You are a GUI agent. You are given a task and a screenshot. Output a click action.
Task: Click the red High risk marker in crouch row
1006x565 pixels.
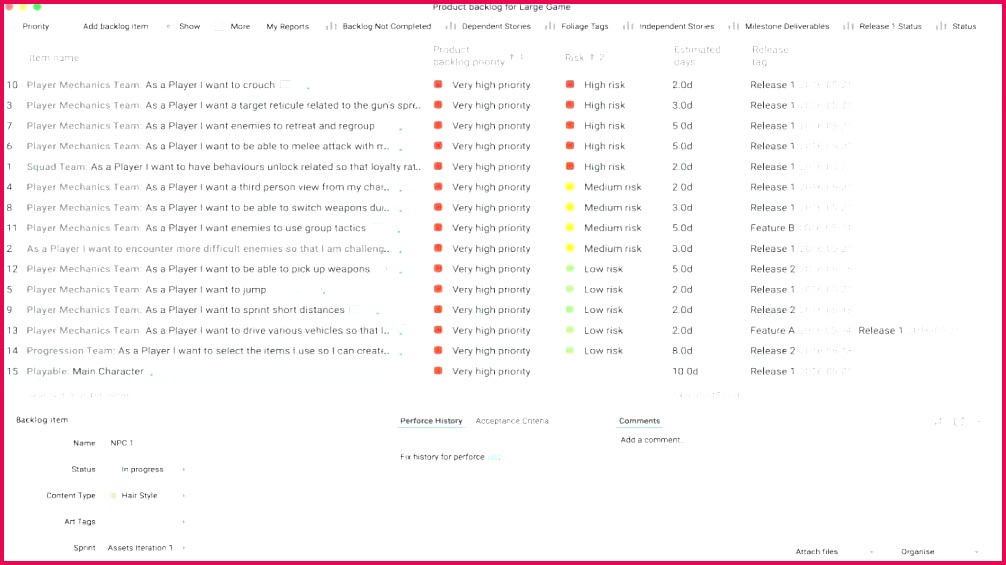point(570,84)
